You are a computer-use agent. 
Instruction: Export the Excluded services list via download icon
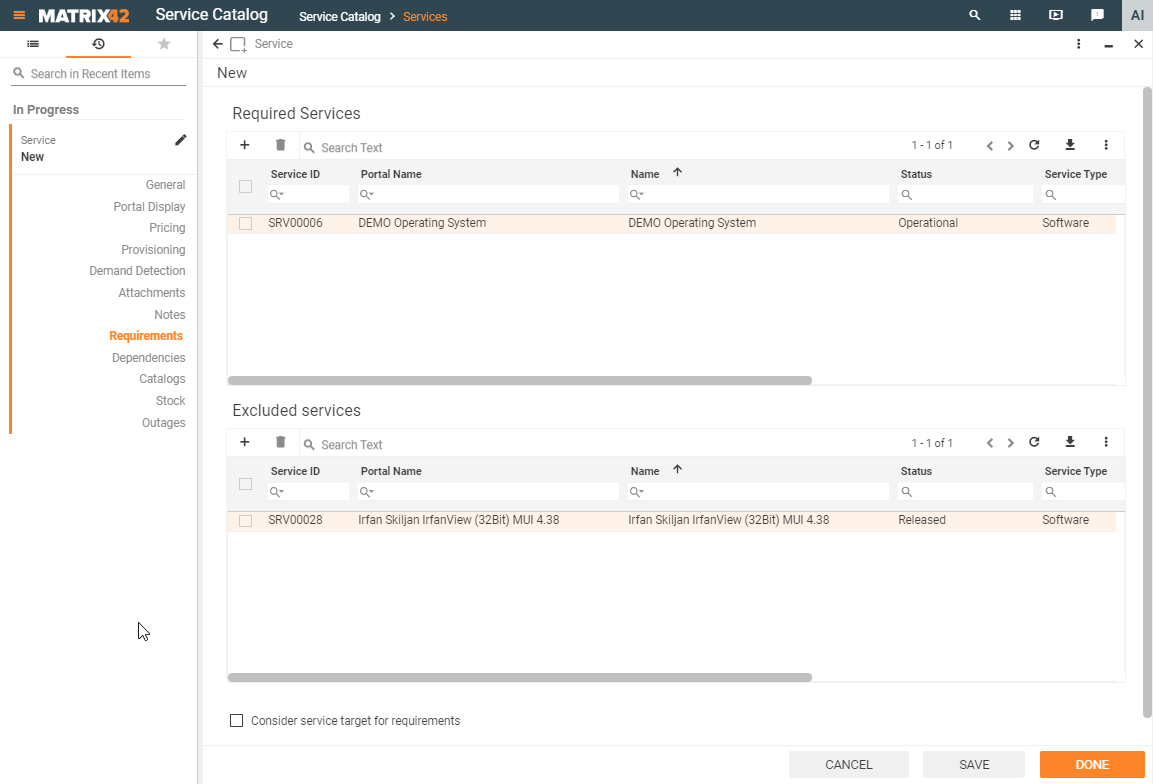point(1070,442)
